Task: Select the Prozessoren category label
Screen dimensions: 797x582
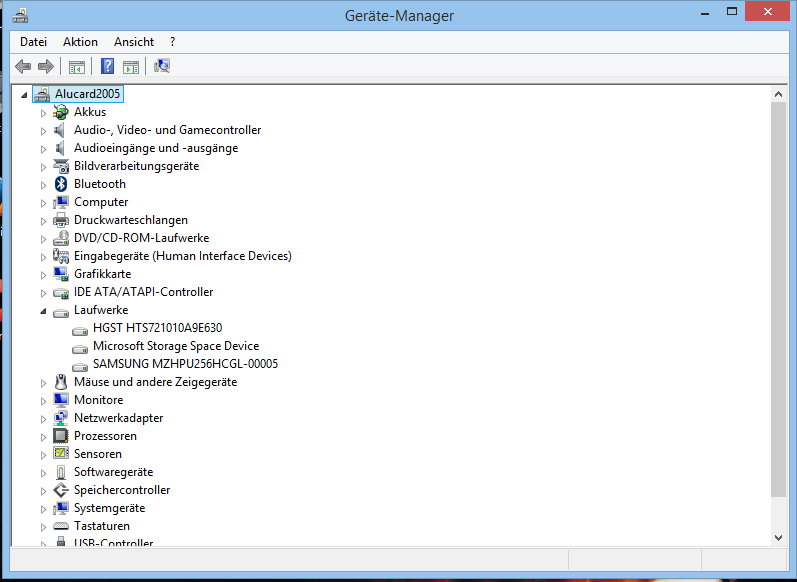Action: click(x=105, y=436)
